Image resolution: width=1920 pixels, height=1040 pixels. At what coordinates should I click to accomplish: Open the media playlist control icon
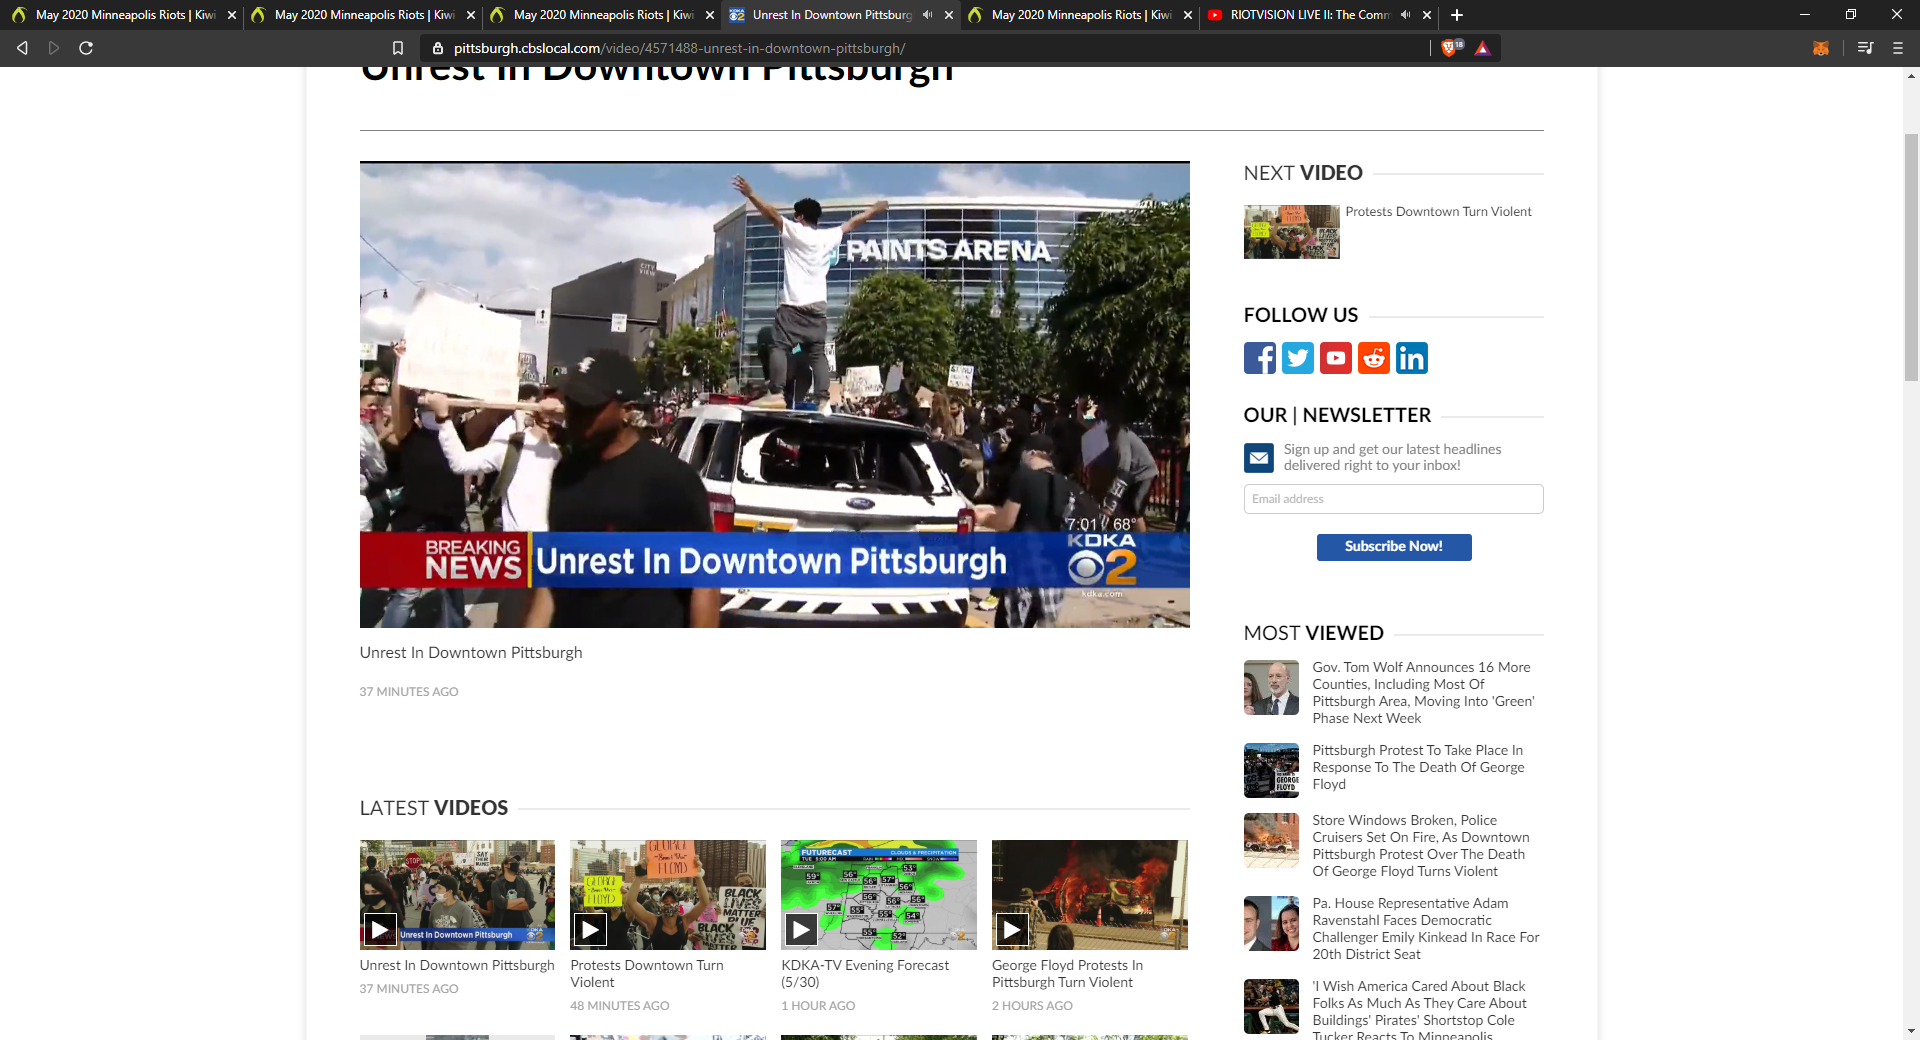pos(1865,48)
